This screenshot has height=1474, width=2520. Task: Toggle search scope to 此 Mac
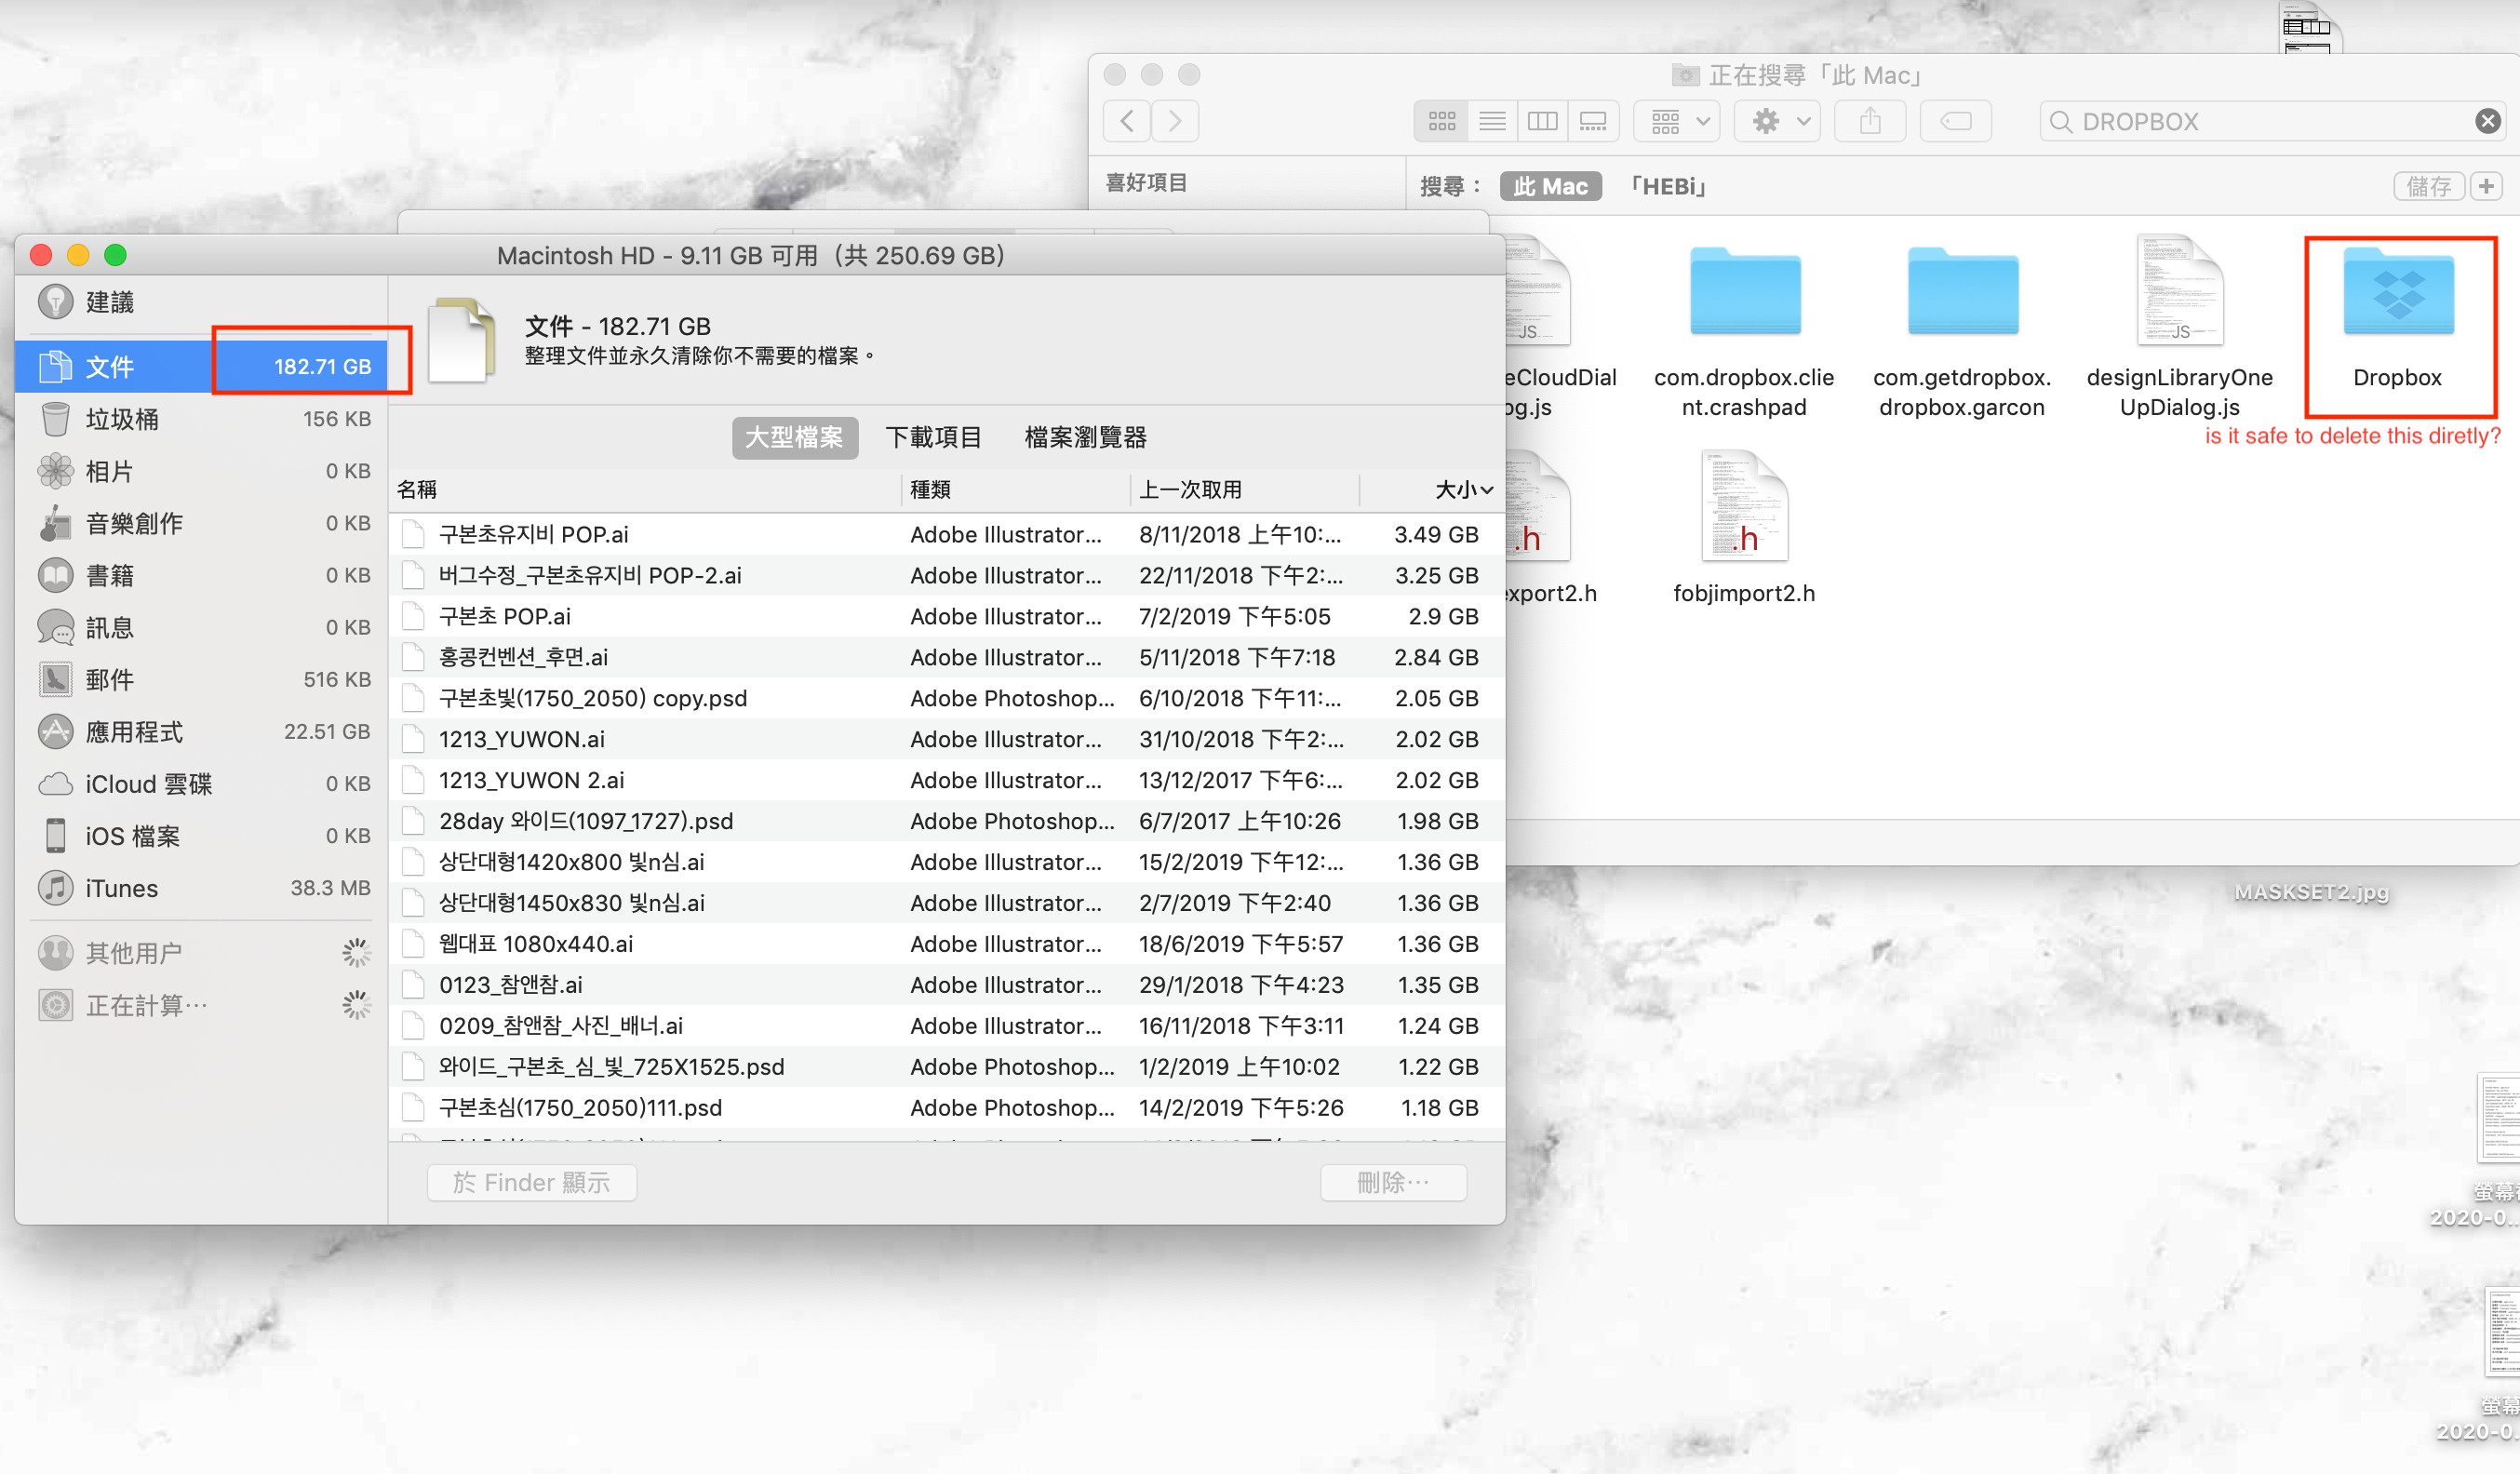(x=1550, y=187)
